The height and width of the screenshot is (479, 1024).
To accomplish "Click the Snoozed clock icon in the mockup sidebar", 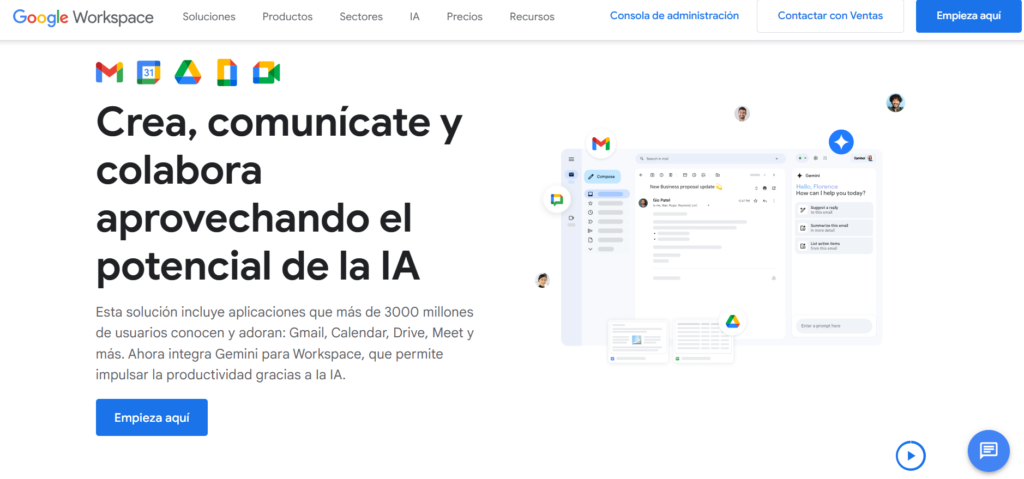I will (x=590, y=212).
